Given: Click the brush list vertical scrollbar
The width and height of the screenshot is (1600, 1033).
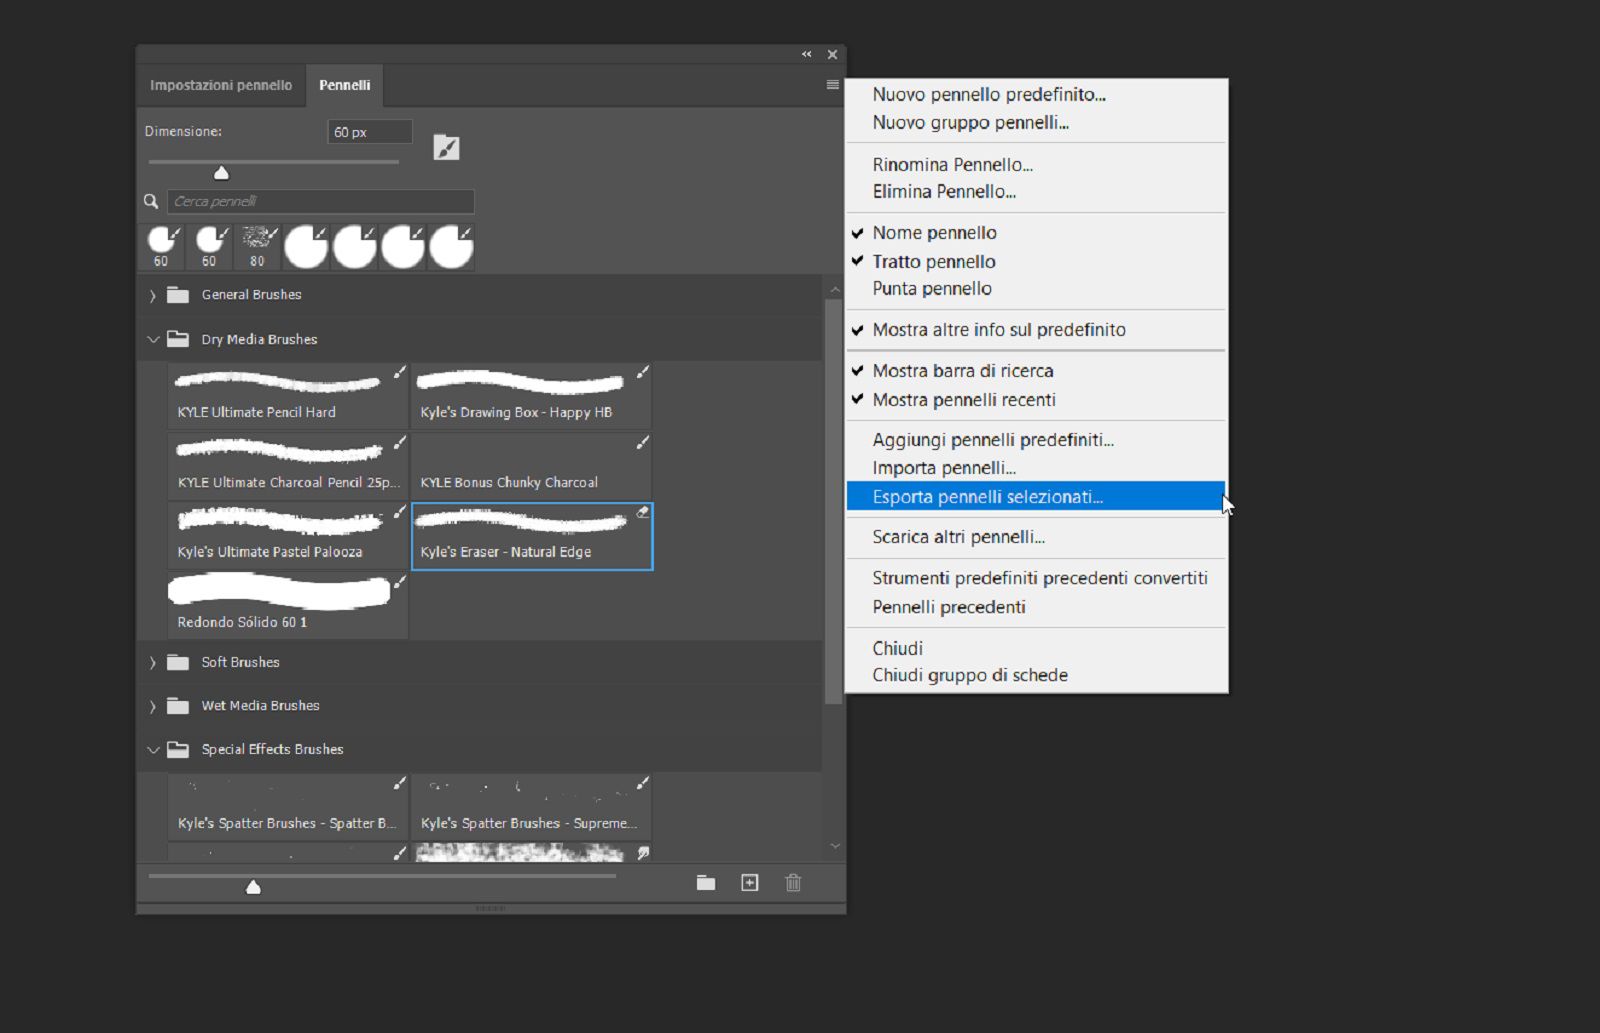Looking at the screenshot, I should tap(833, 500).
